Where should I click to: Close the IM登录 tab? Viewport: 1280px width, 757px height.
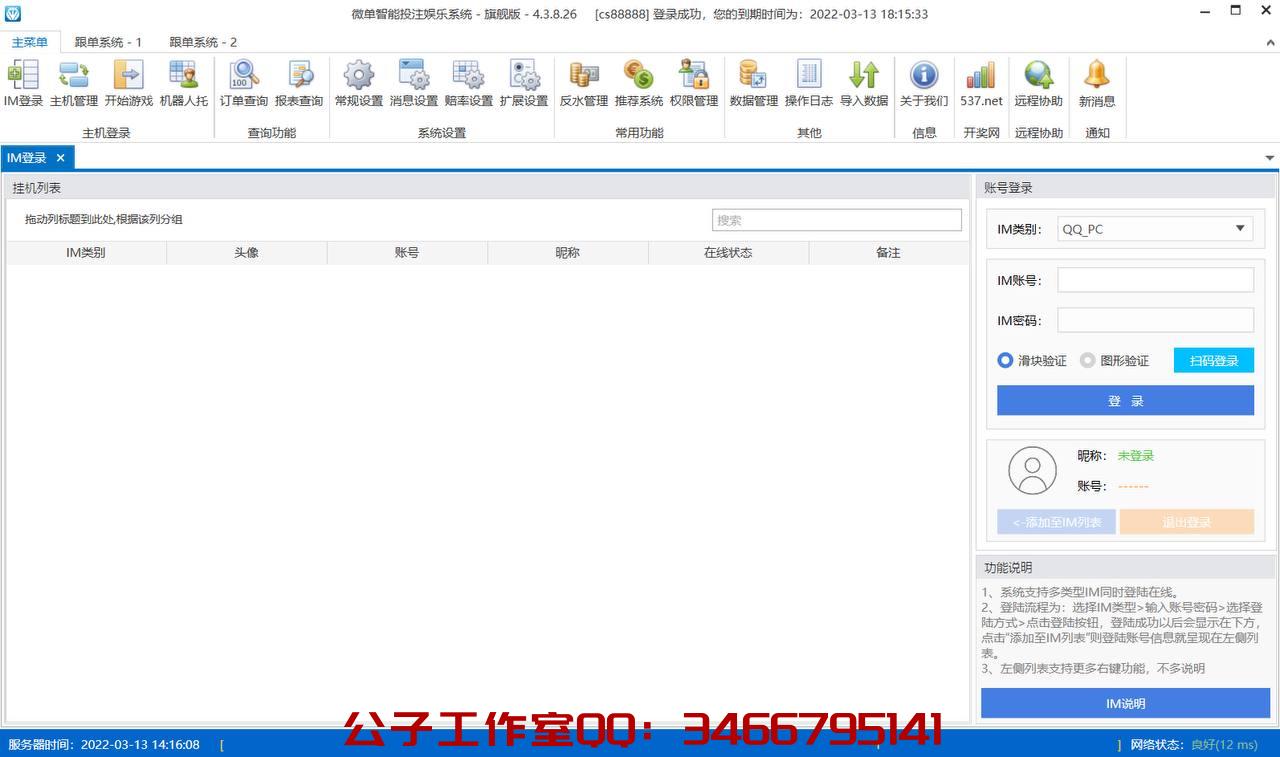[61, 158]
